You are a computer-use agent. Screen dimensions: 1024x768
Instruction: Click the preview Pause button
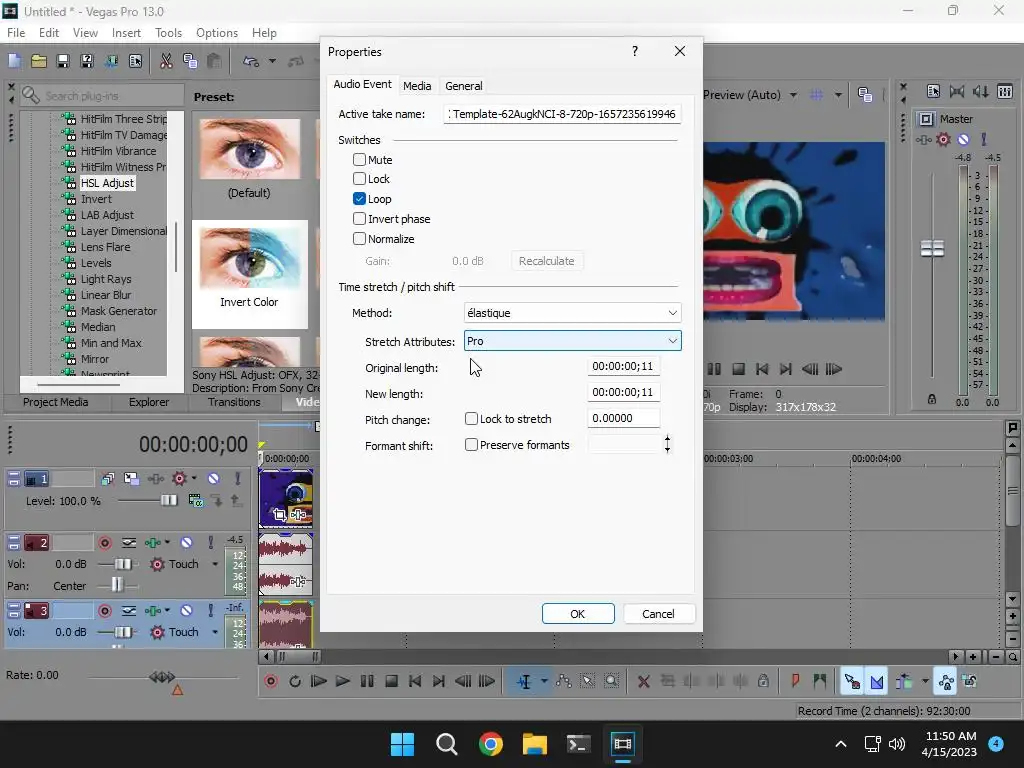(x=714, y=369)
